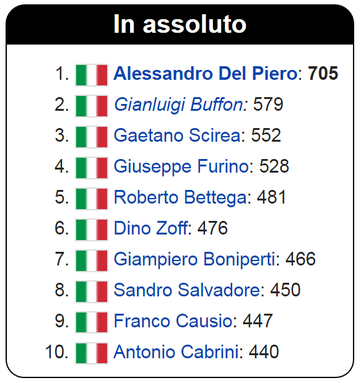The width and height of the screenshot is (361, 383).
Task: Follow the Gaetano Scirea link
Action: pyautogui.click(x=177, y=135)
